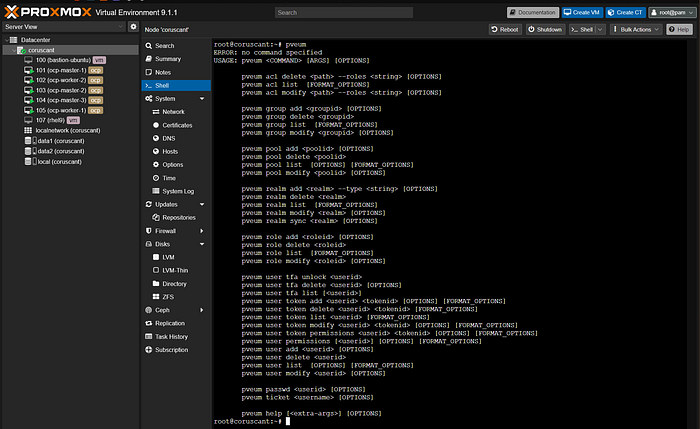Open the DNS globe icon entry
This screenshot has height=429, width=700.
[156, 138]
